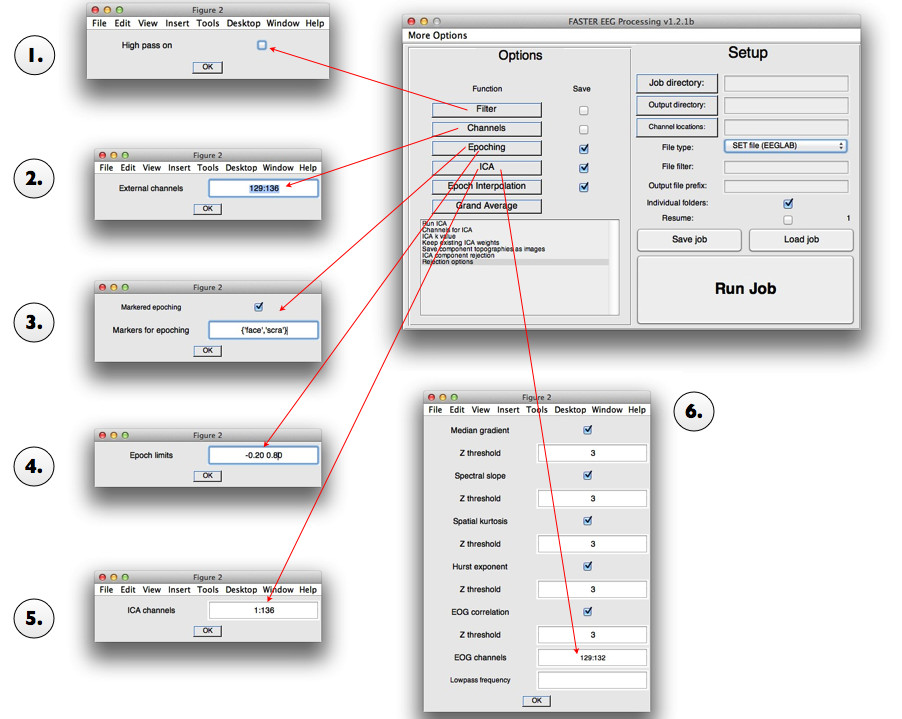This screenshot has height=719, width=902.
Task: Click the EOG channels input field
Action: pyautogui.click(x=592, y=657)
